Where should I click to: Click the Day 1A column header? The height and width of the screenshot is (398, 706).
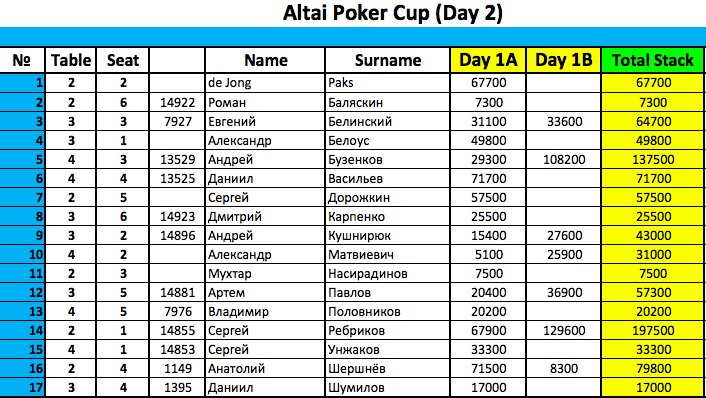tap(488, 60)
